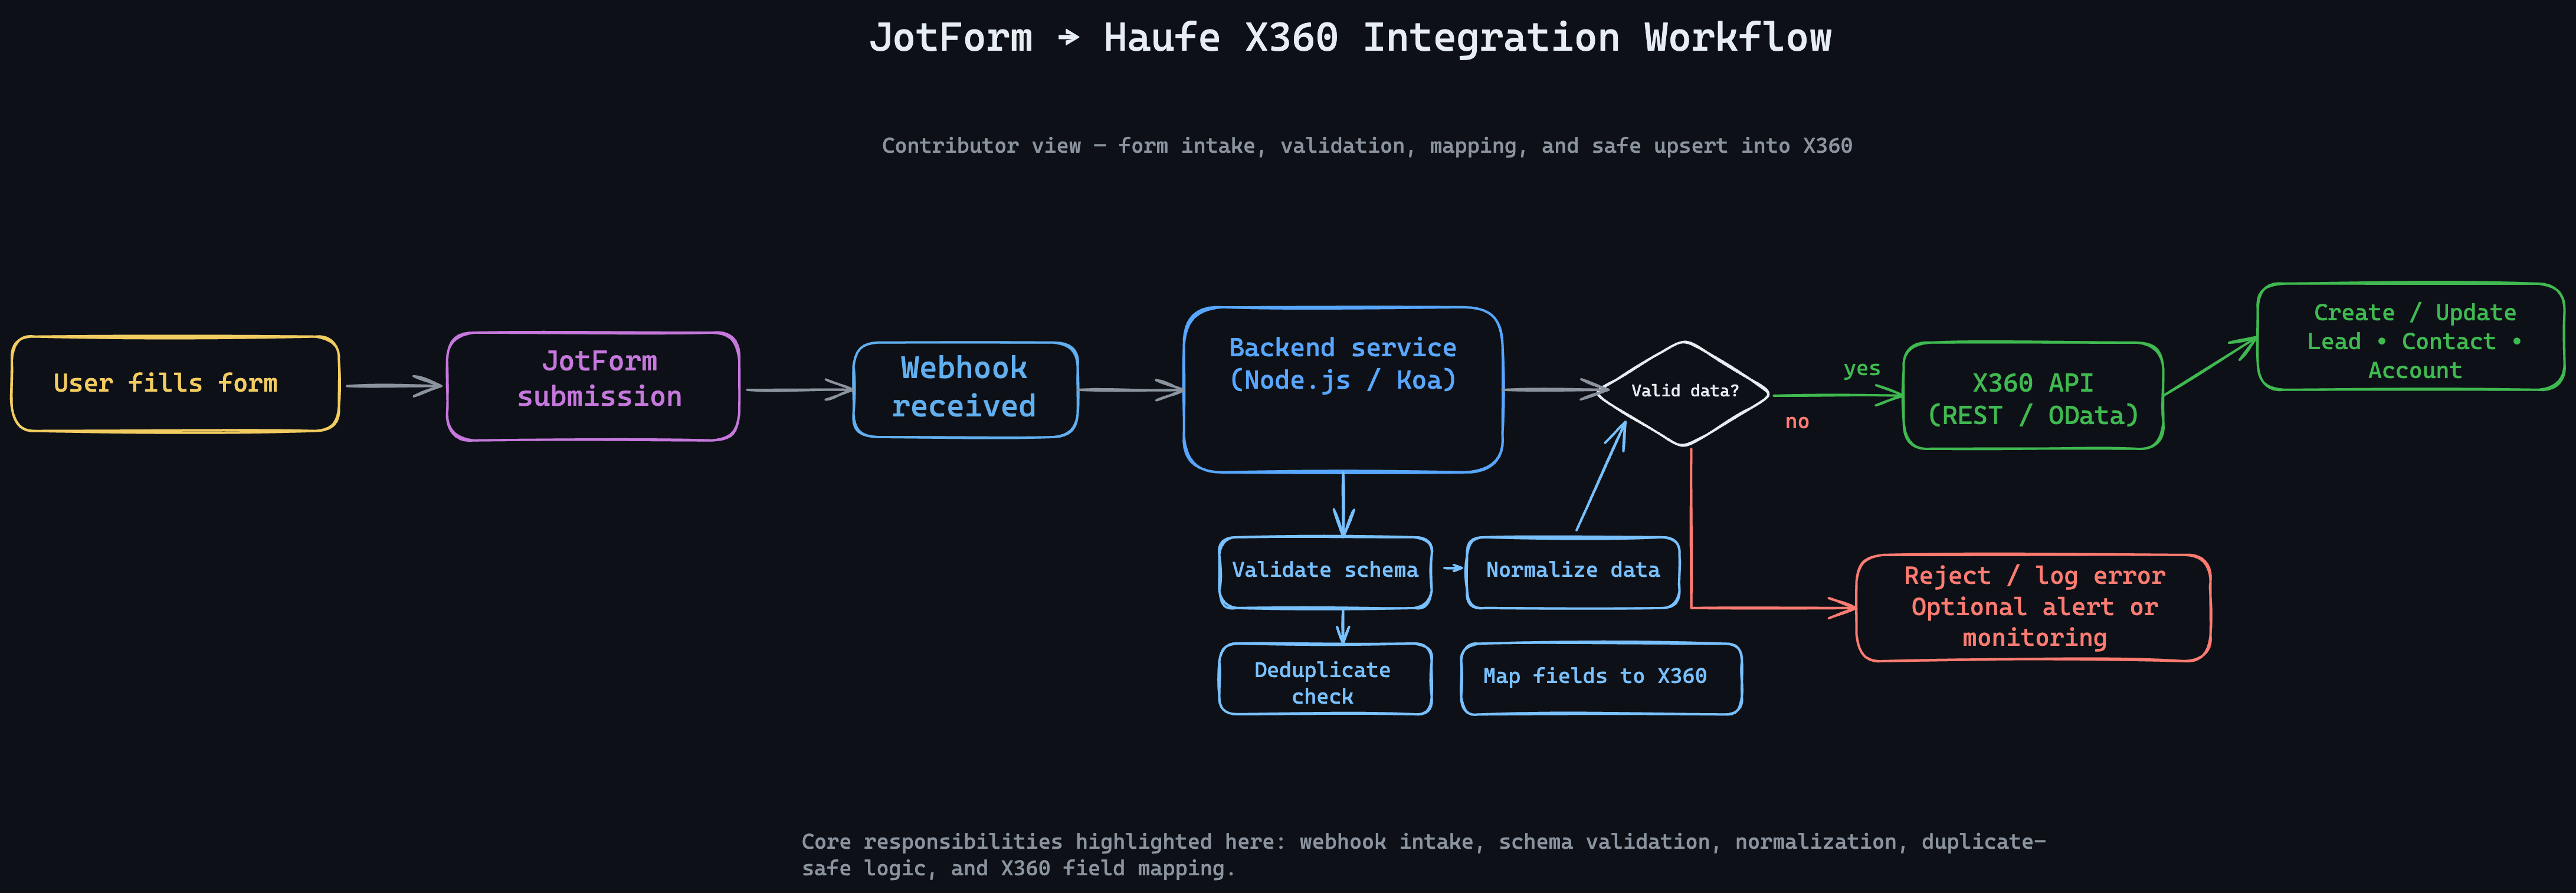Click the 'Map fields to X360' box
Screen dimensions: 2576x893
point(1601,679)
